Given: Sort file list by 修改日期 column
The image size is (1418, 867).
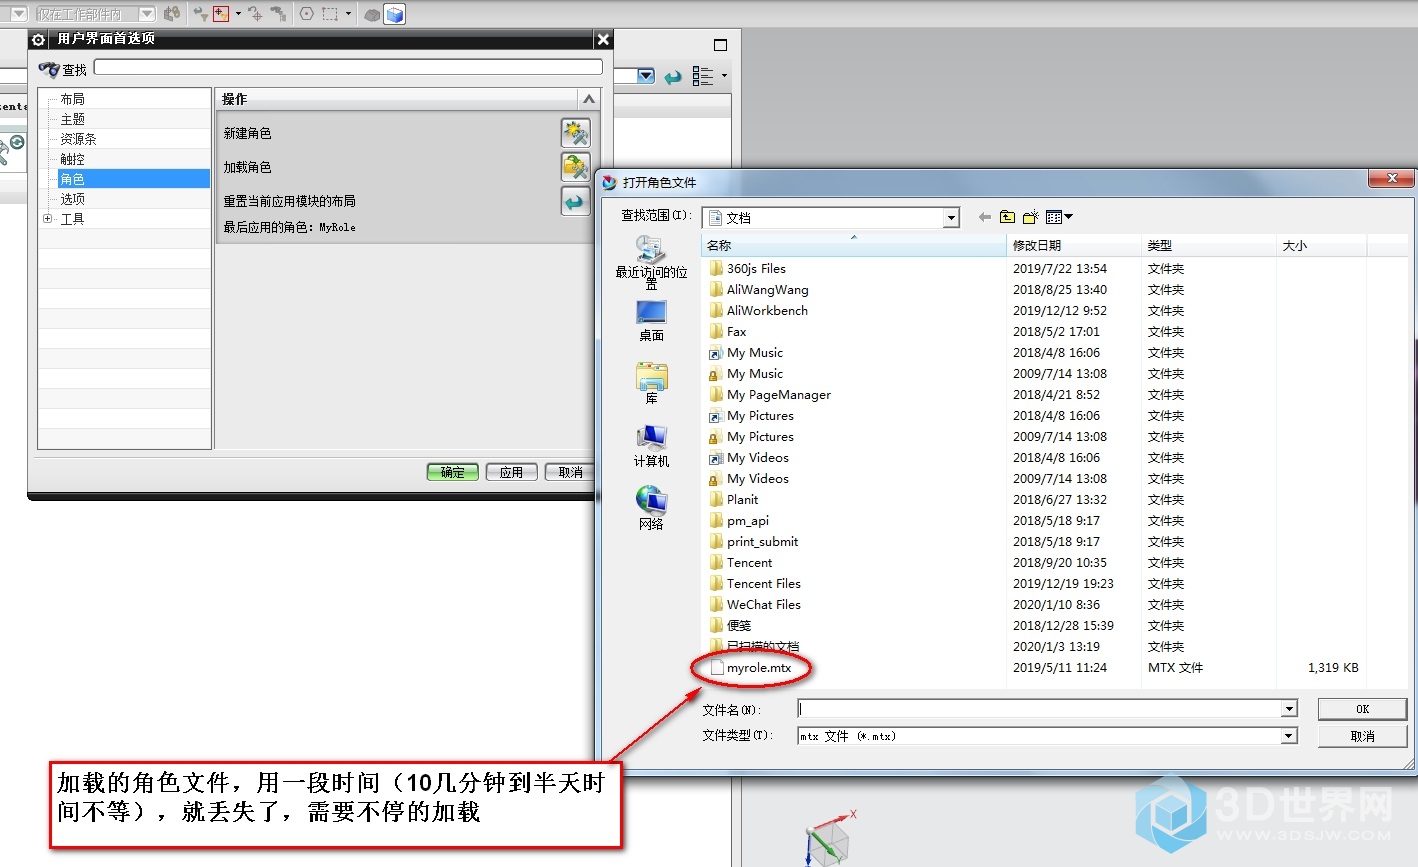Looking at the screenshot, I should [x=1074, y=245].
